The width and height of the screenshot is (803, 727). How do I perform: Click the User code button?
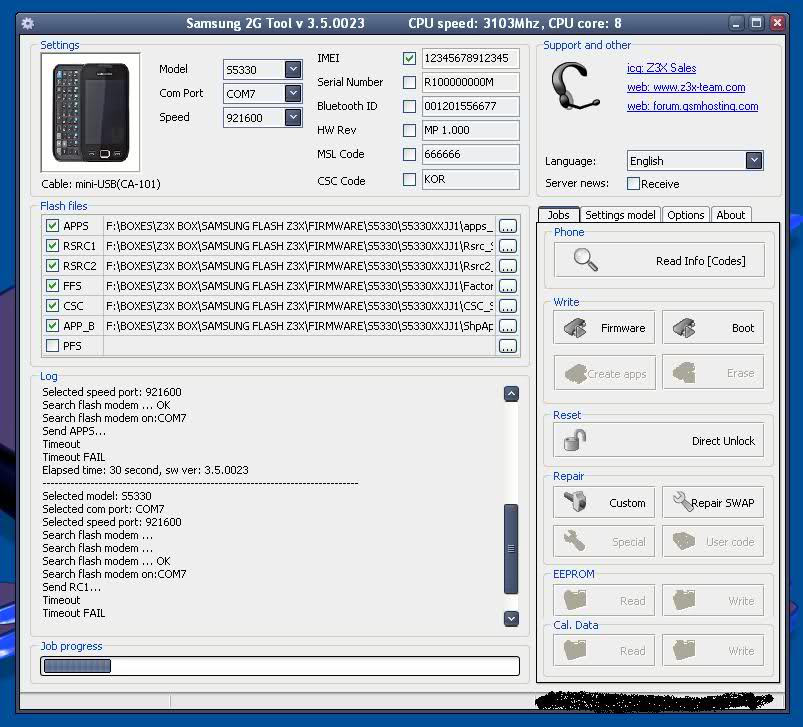[713, 541]
